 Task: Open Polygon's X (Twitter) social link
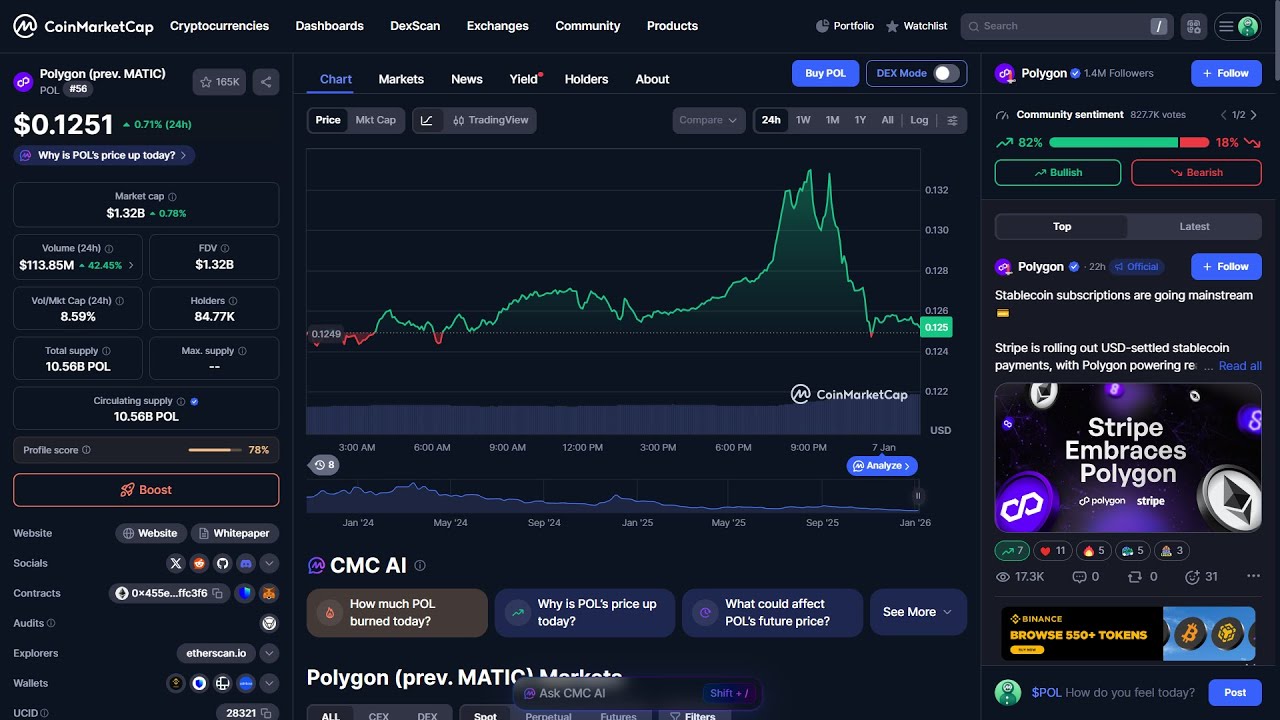(x=177, y=563)
